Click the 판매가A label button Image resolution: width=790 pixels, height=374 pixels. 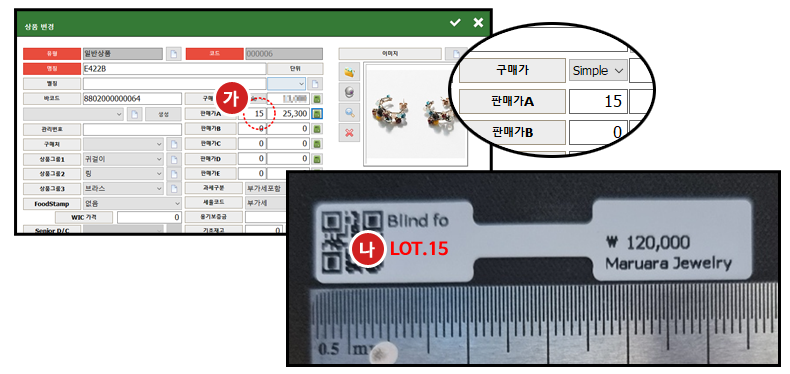point(211,114)
